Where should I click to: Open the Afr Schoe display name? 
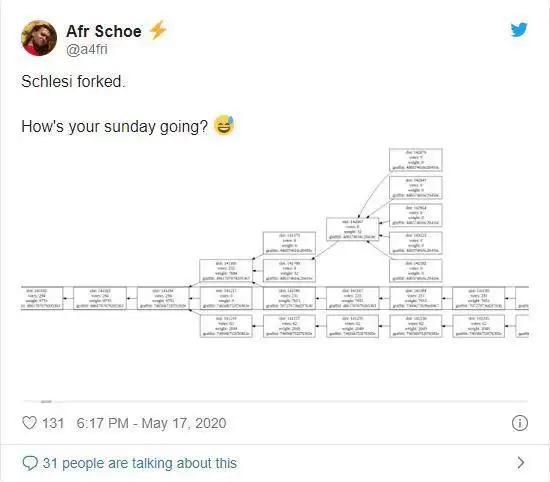pos(104,31)
